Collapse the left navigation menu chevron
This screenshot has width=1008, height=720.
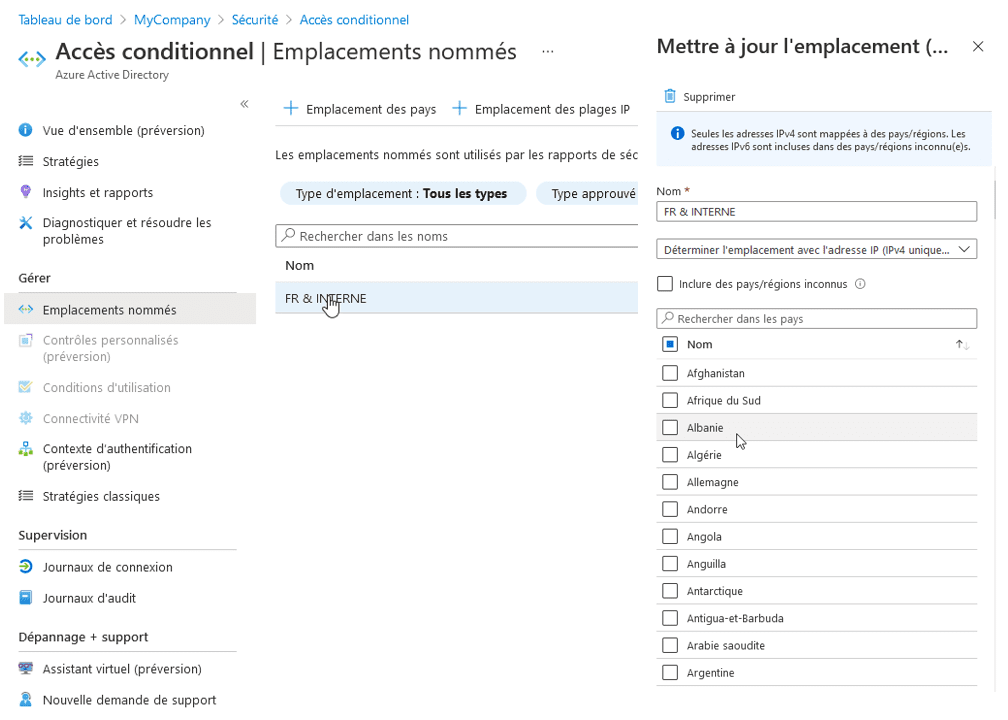(244, 104)
